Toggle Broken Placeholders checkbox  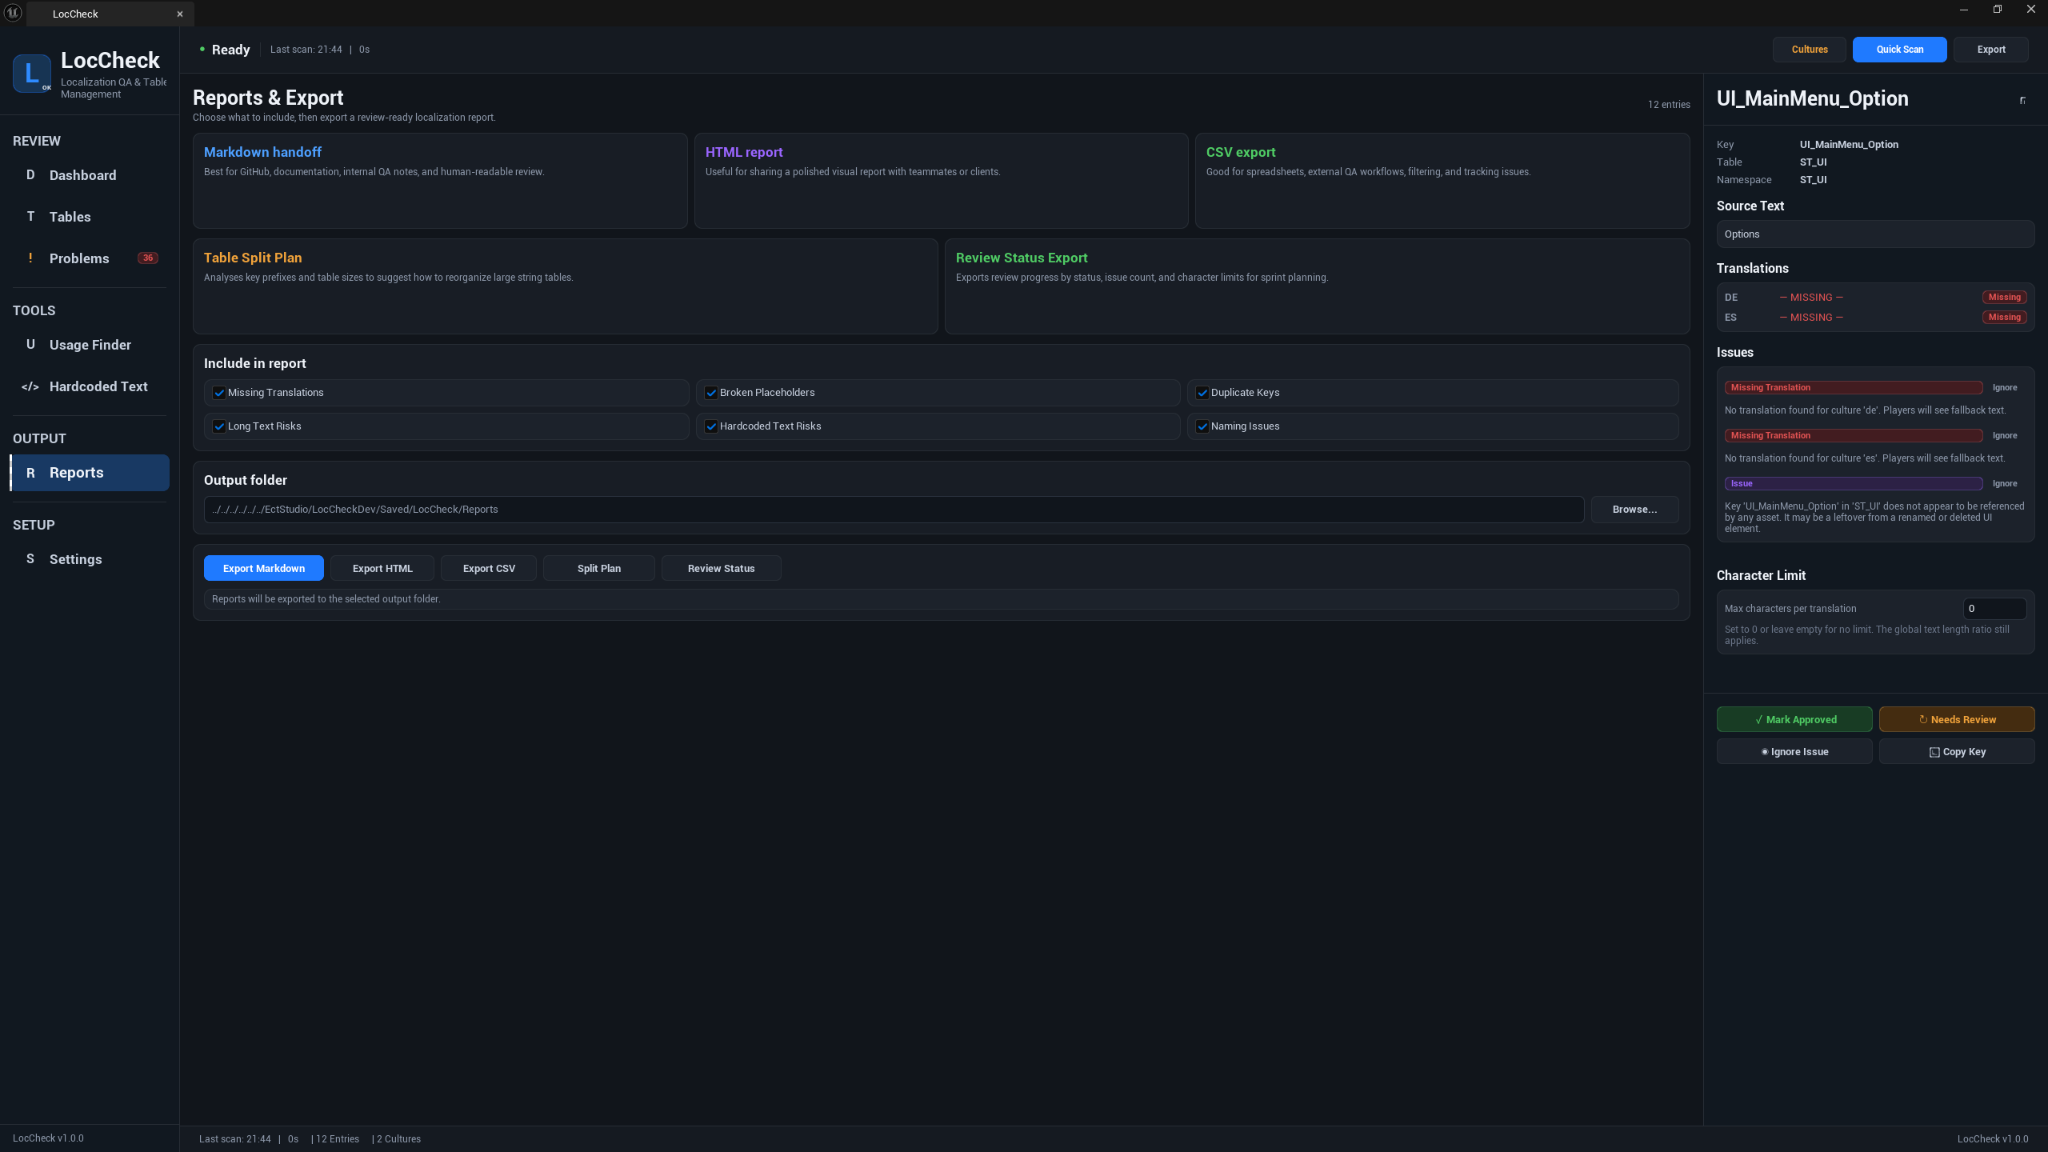coord(711,393)
